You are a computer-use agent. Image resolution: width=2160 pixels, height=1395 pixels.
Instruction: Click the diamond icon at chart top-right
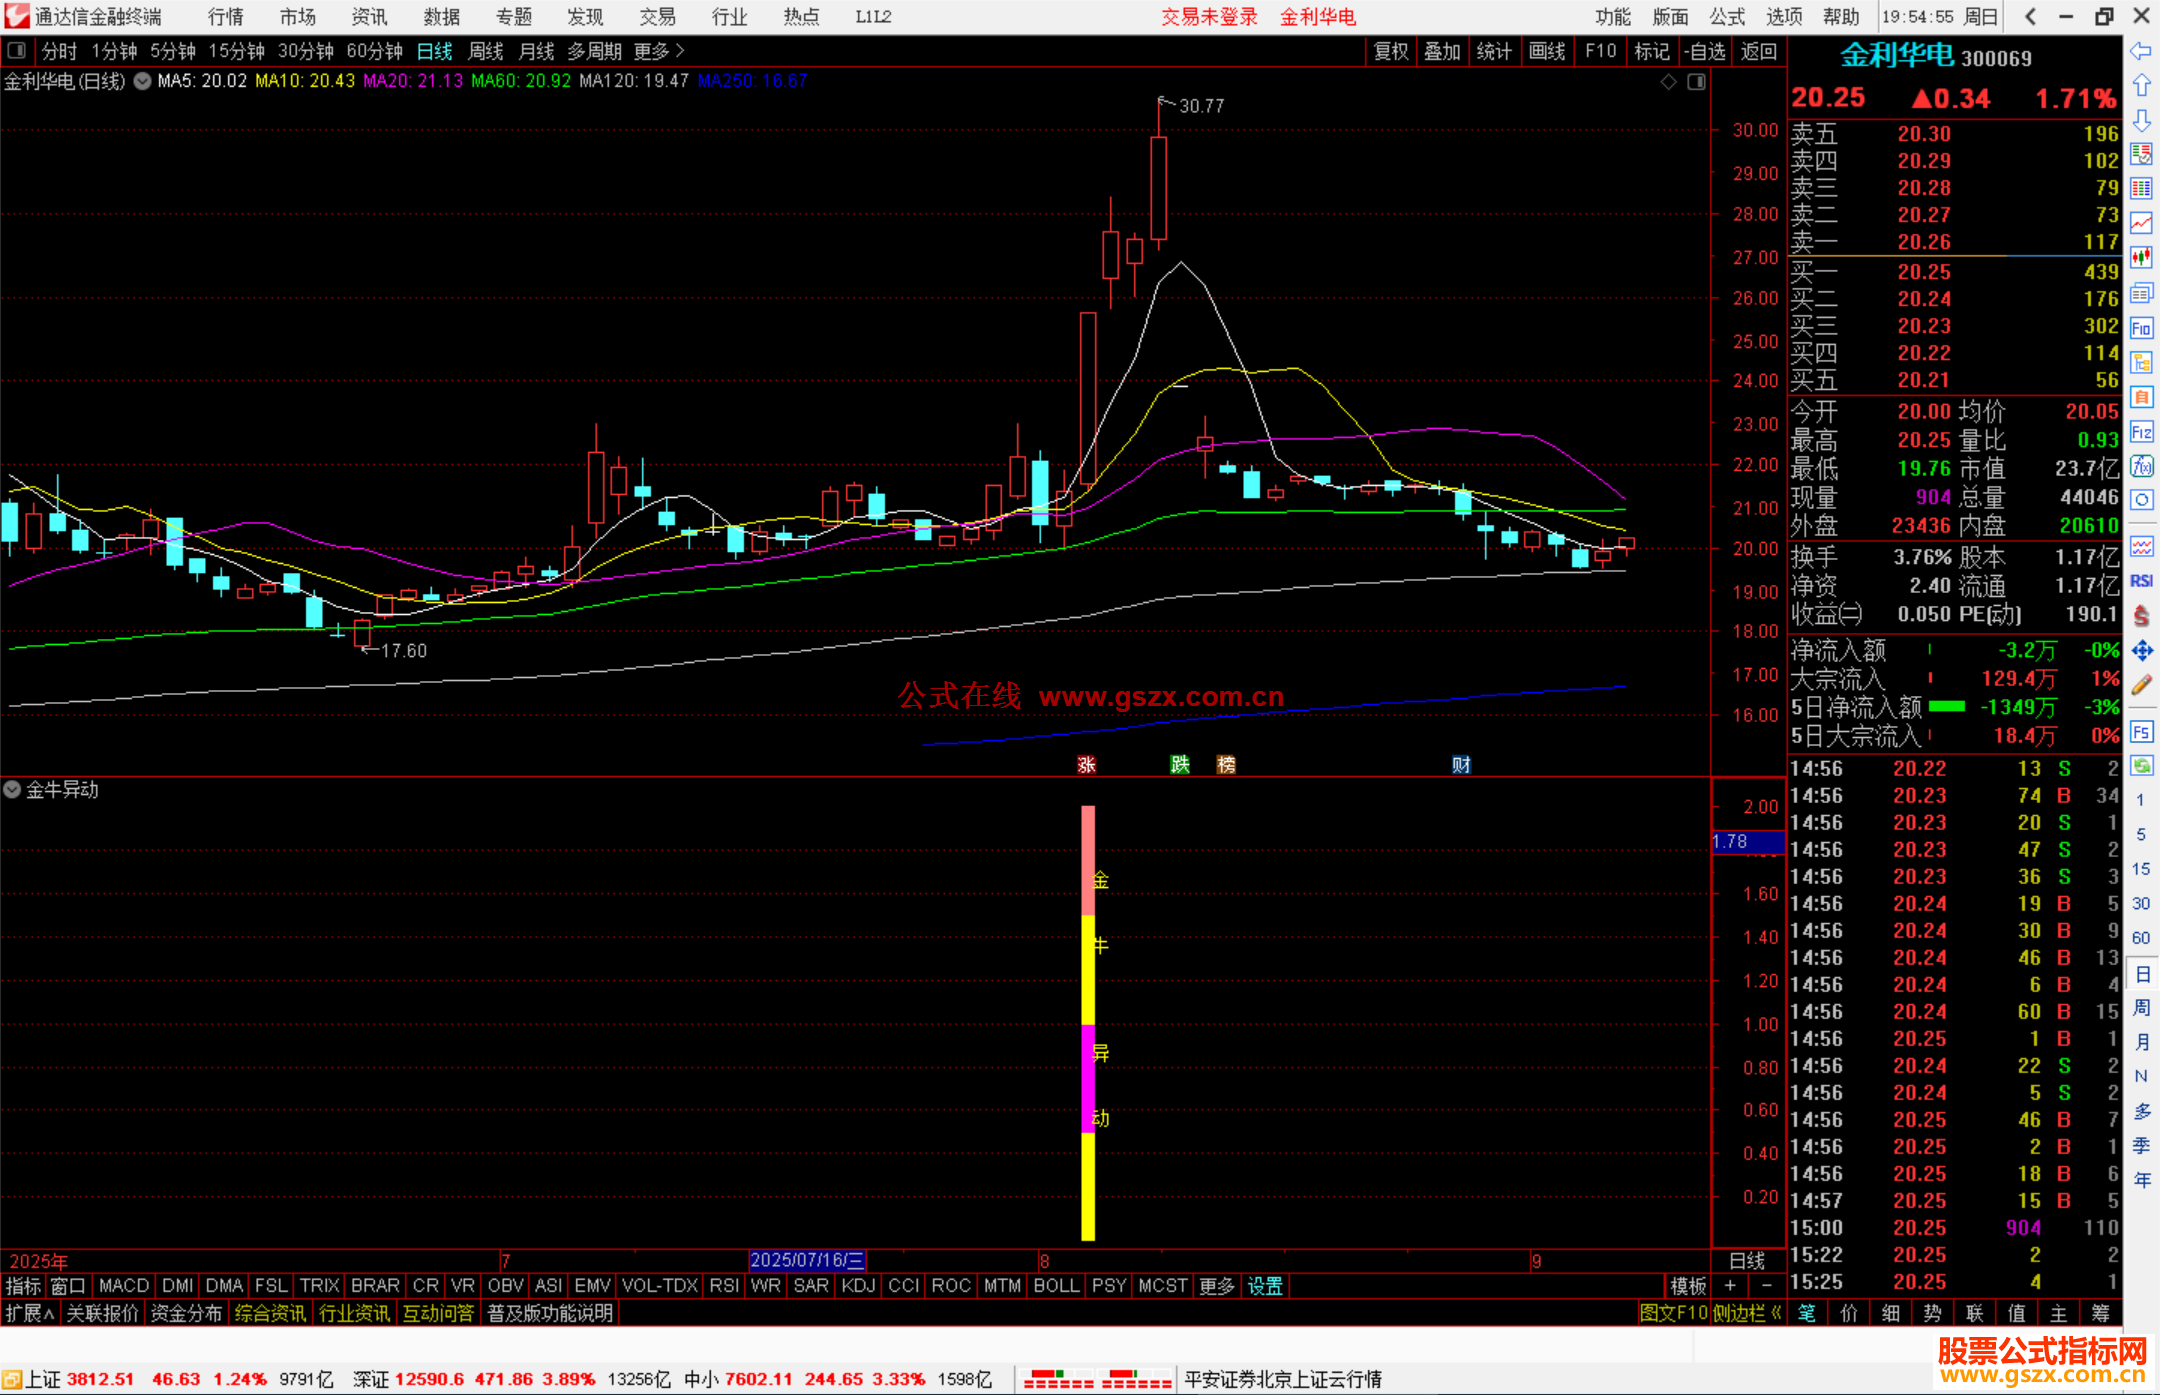(1668, 82)
